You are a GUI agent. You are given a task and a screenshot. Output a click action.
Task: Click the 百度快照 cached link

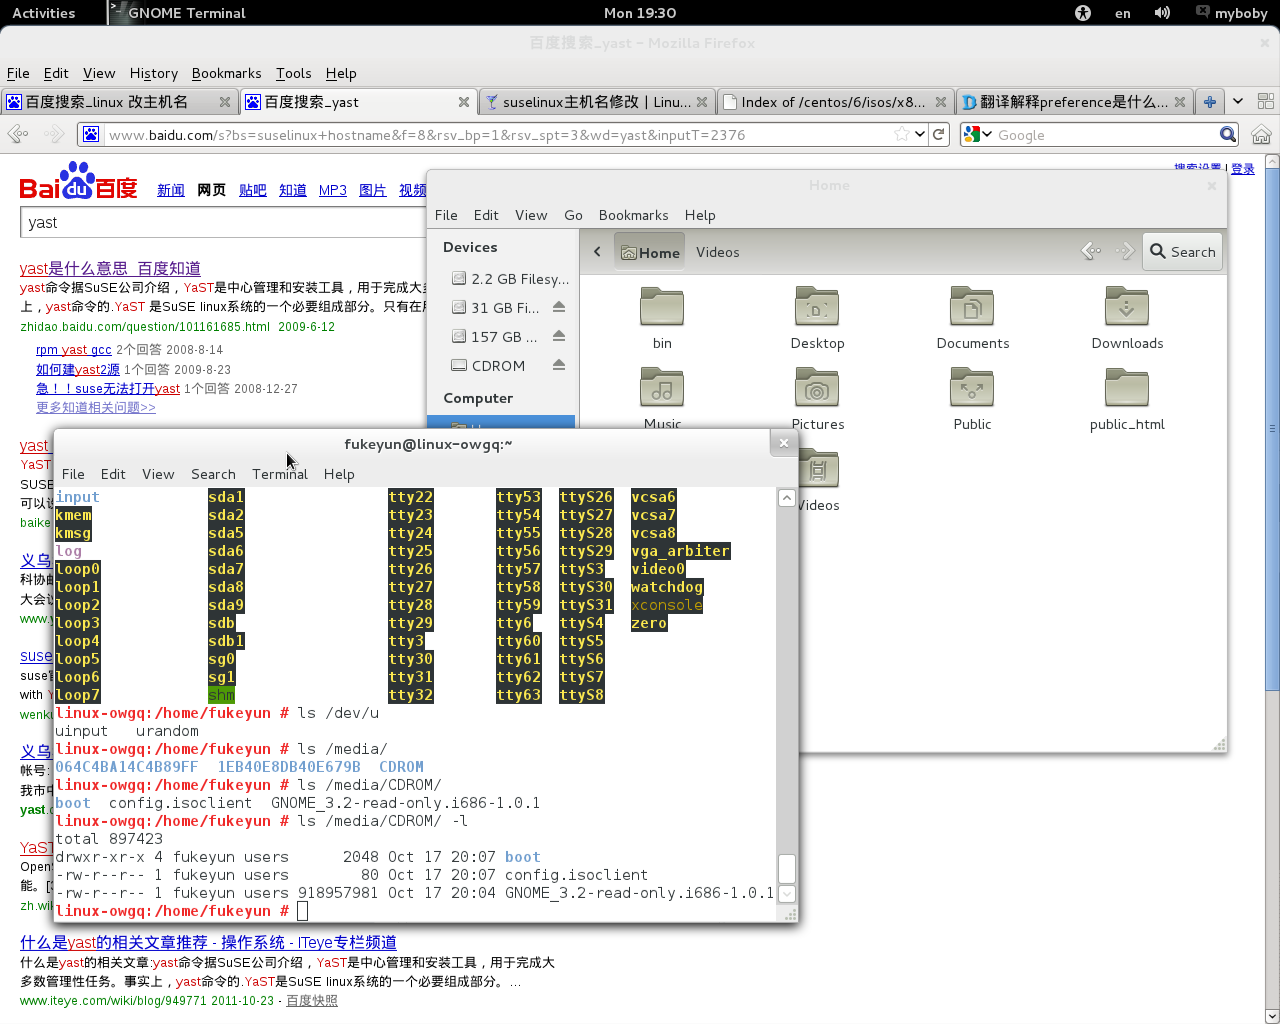(312, 1000)
